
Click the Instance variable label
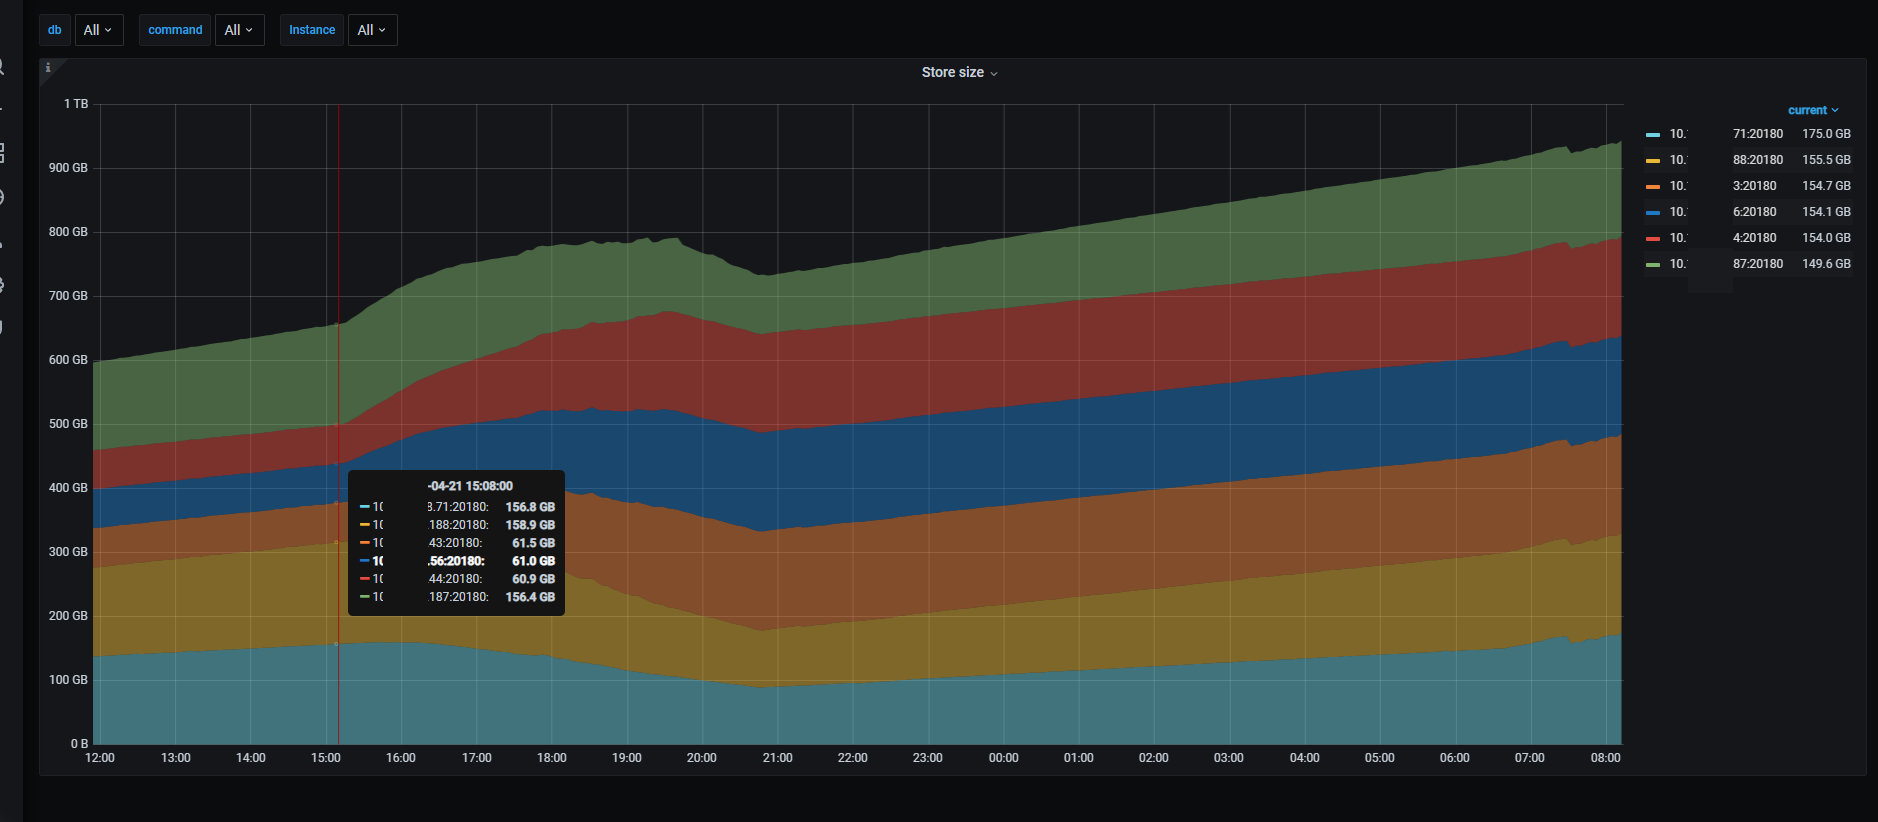[x=312, y=30]
